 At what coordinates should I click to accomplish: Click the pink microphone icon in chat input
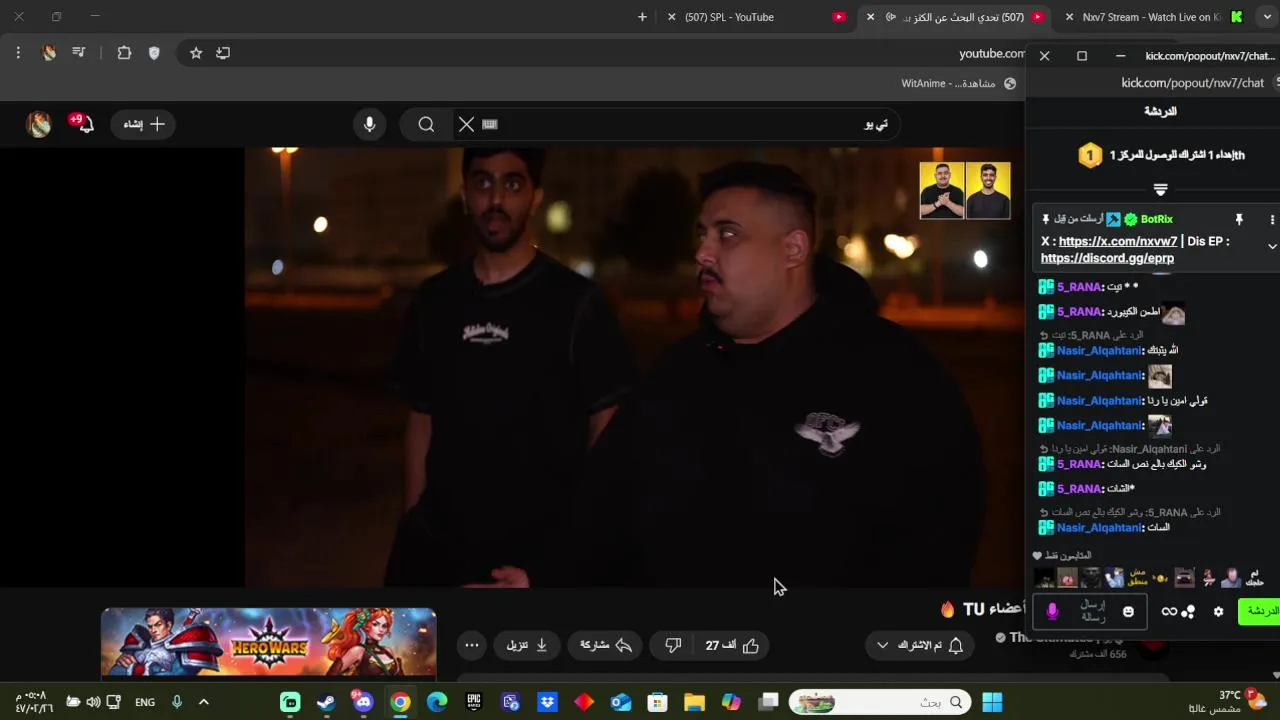click(1052, 611)
